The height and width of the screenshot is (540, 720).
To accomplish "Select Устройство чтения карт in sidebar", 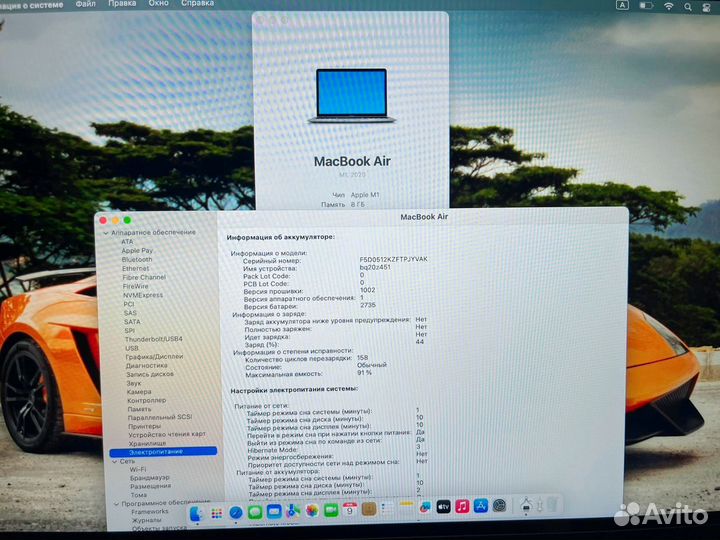I will [x=167, y=434].
